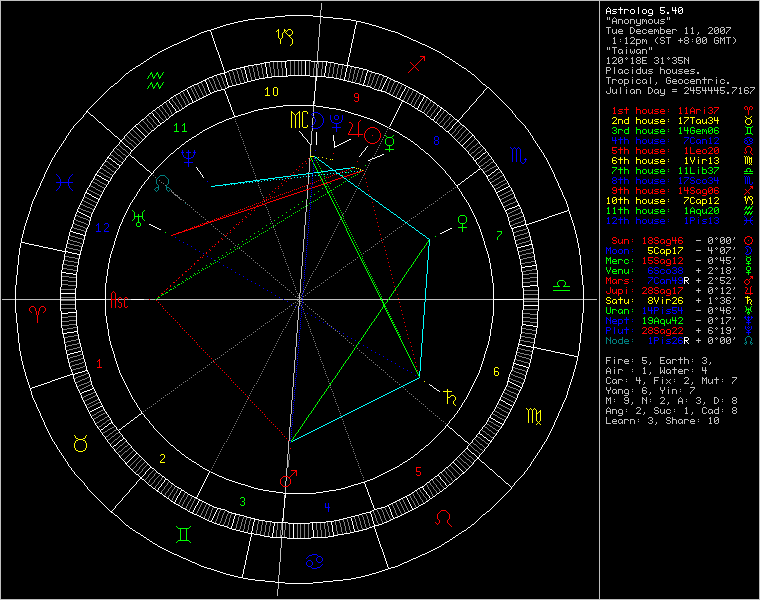760x600 pixels.
Task: Select the Cancer glyph on the zodiac ring
Action: point(315,561)
